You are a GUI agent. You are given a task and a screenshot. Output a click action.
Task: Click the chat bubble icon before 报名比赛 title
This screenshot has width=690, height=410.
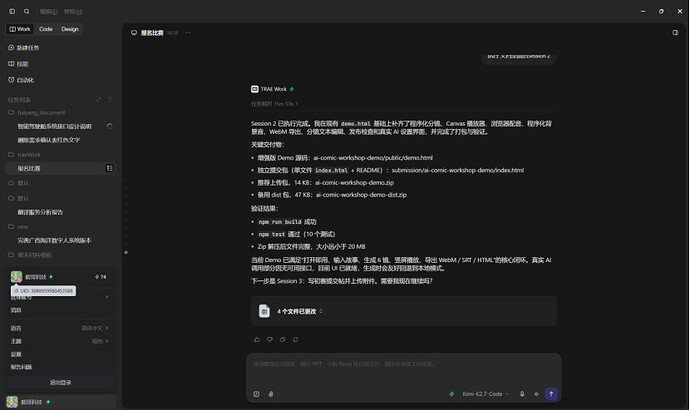point(134,33)
